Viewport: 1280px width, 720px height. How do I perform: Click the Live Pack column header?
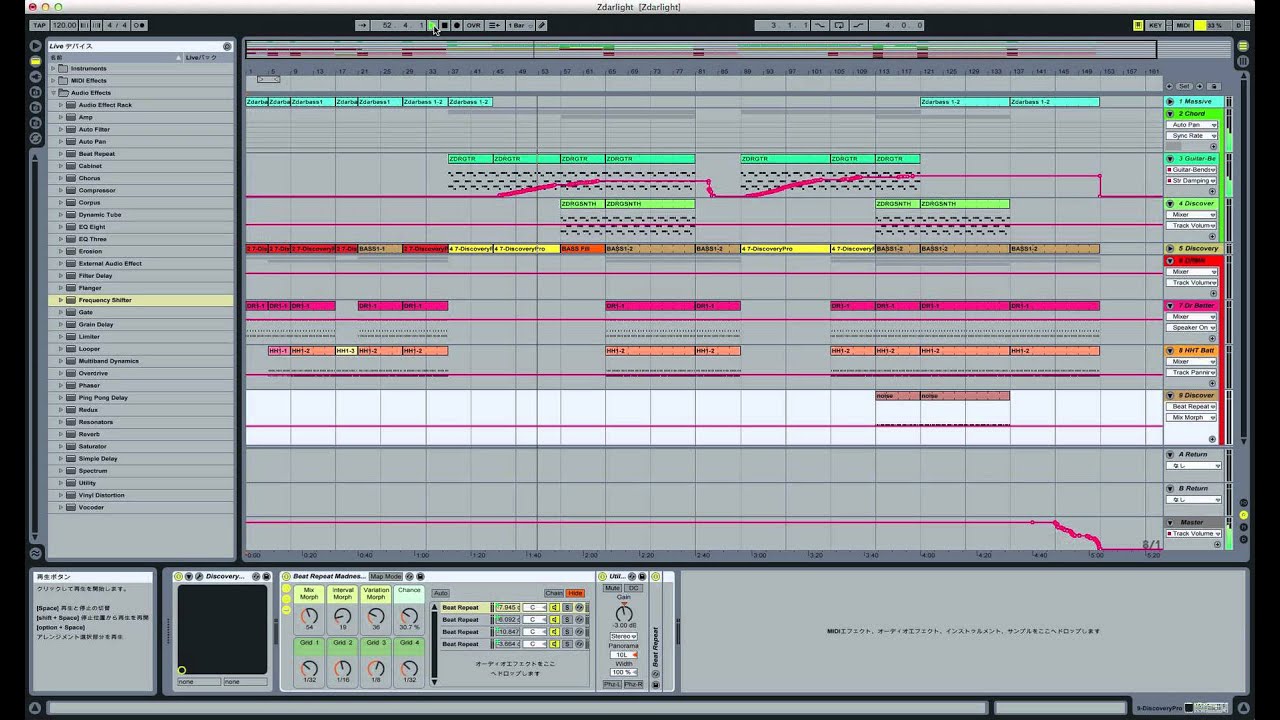coord(208,57)
